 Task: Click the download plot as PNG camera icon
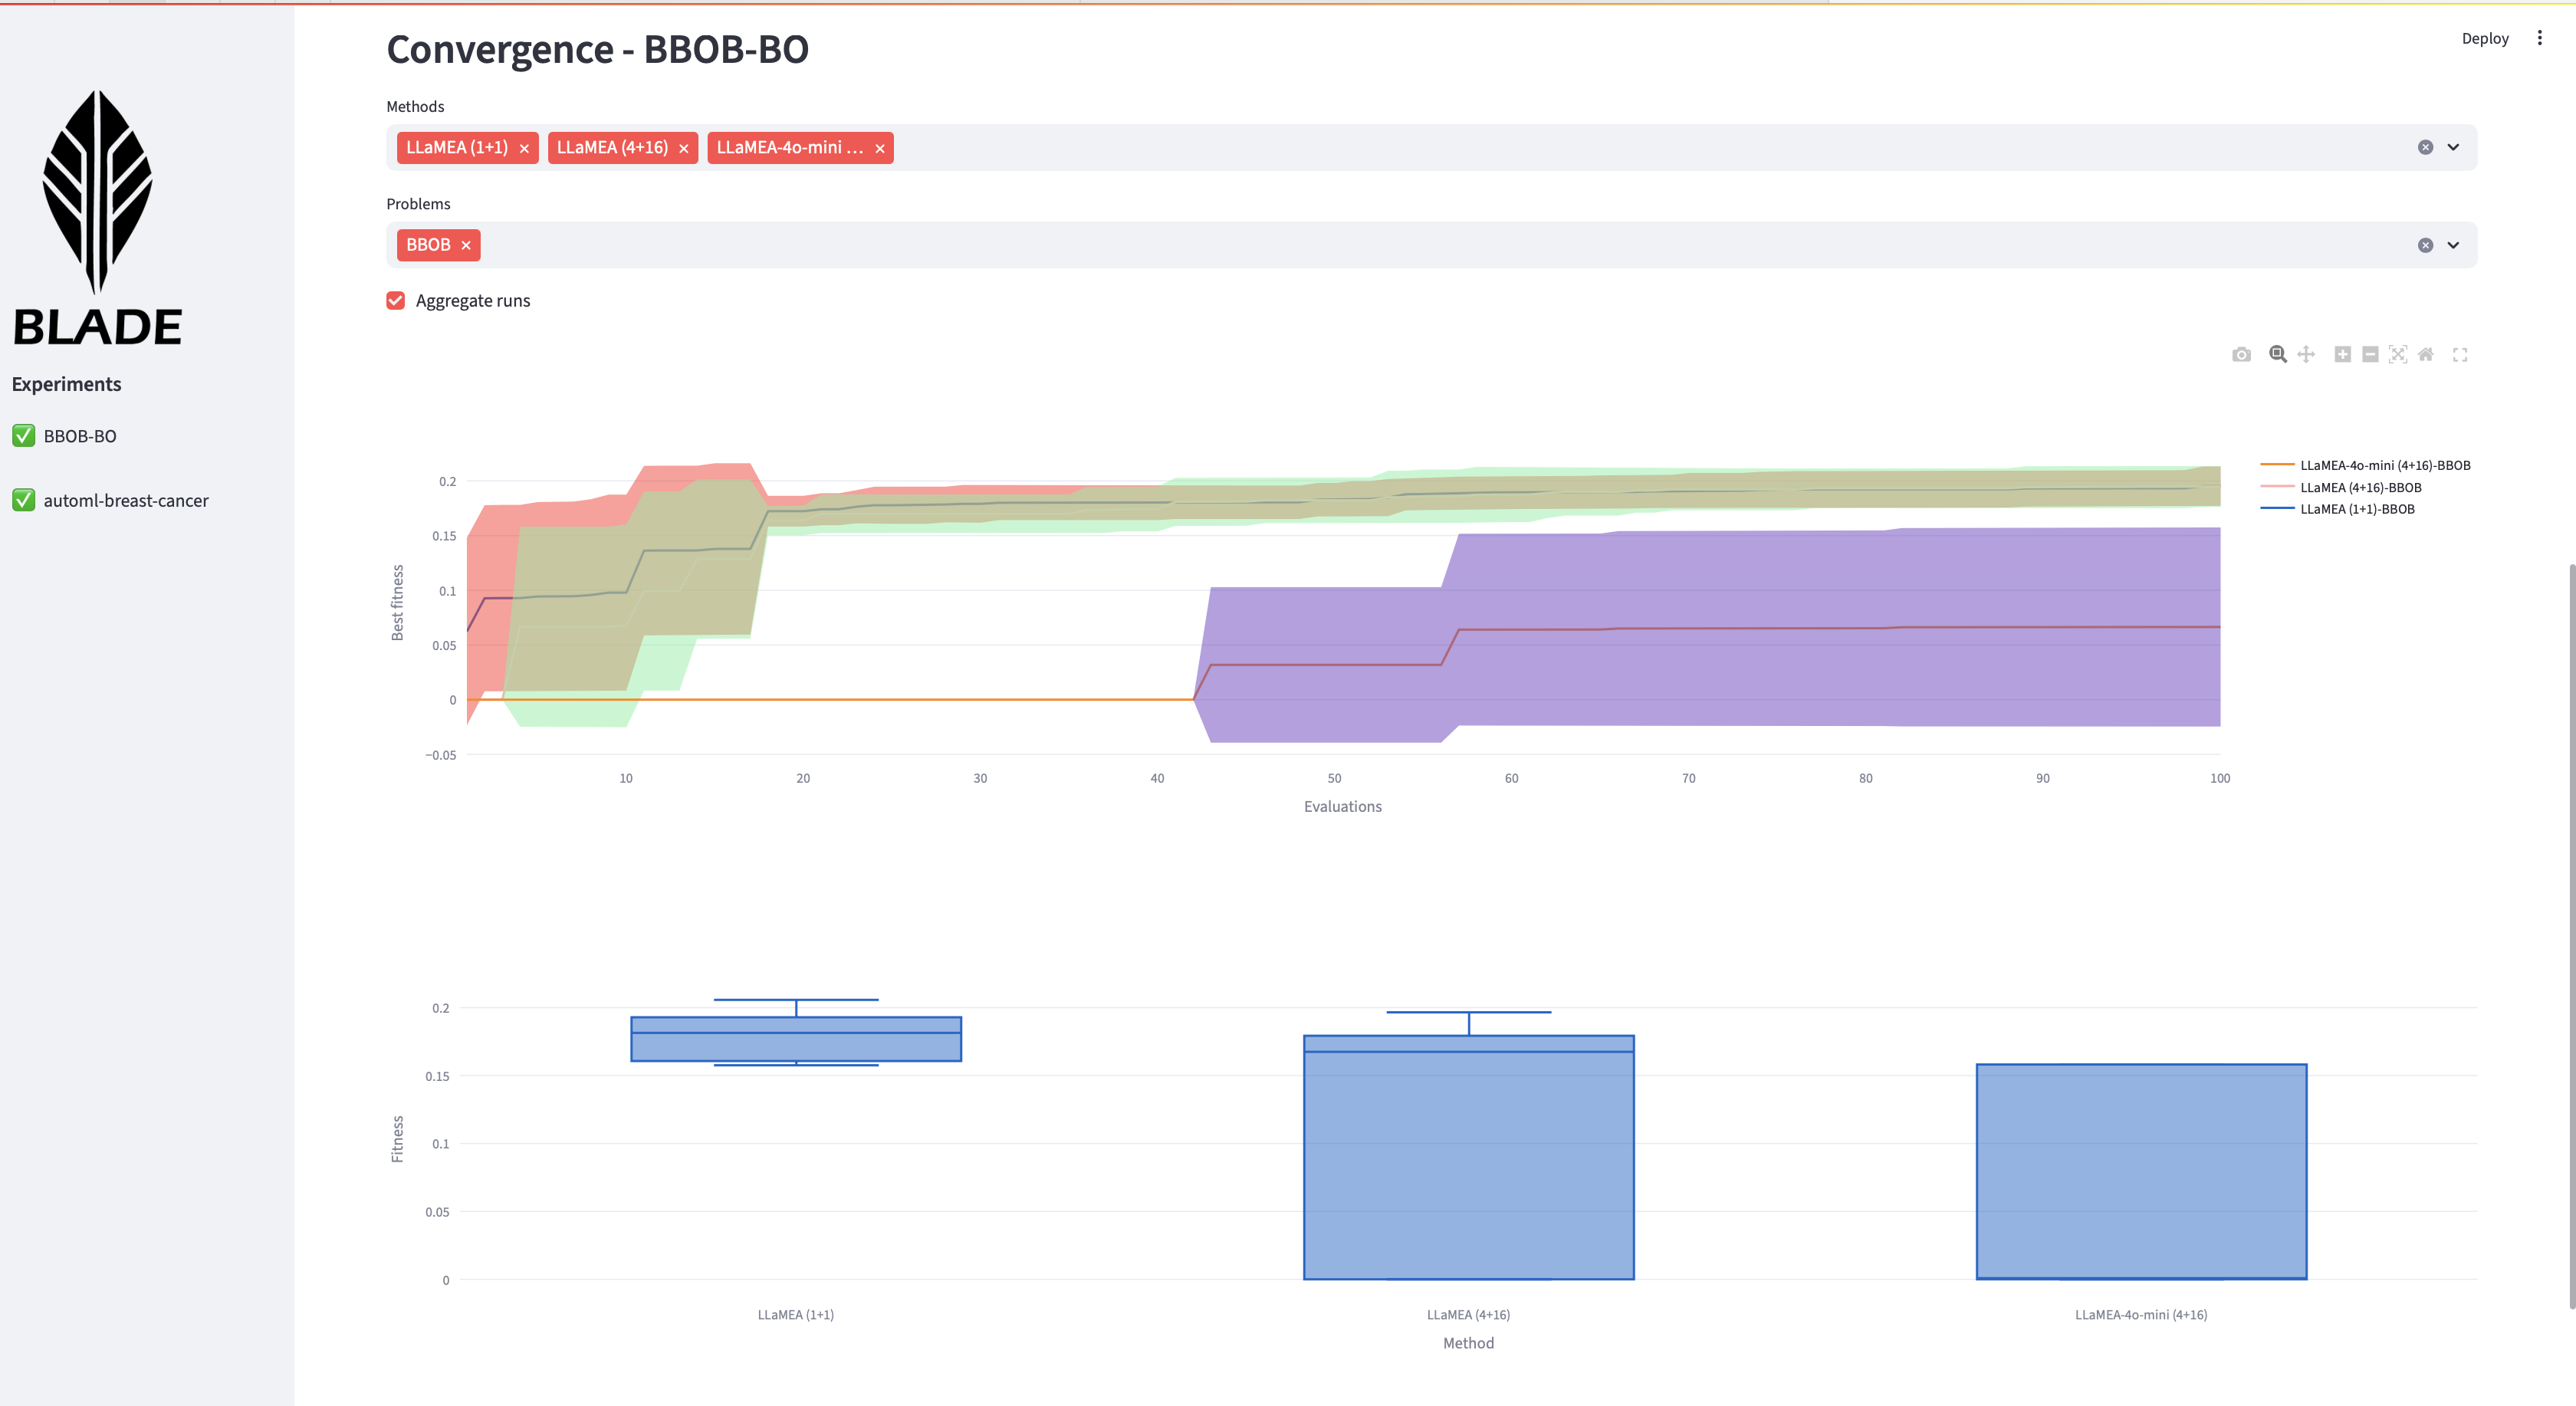point(2241,355)
